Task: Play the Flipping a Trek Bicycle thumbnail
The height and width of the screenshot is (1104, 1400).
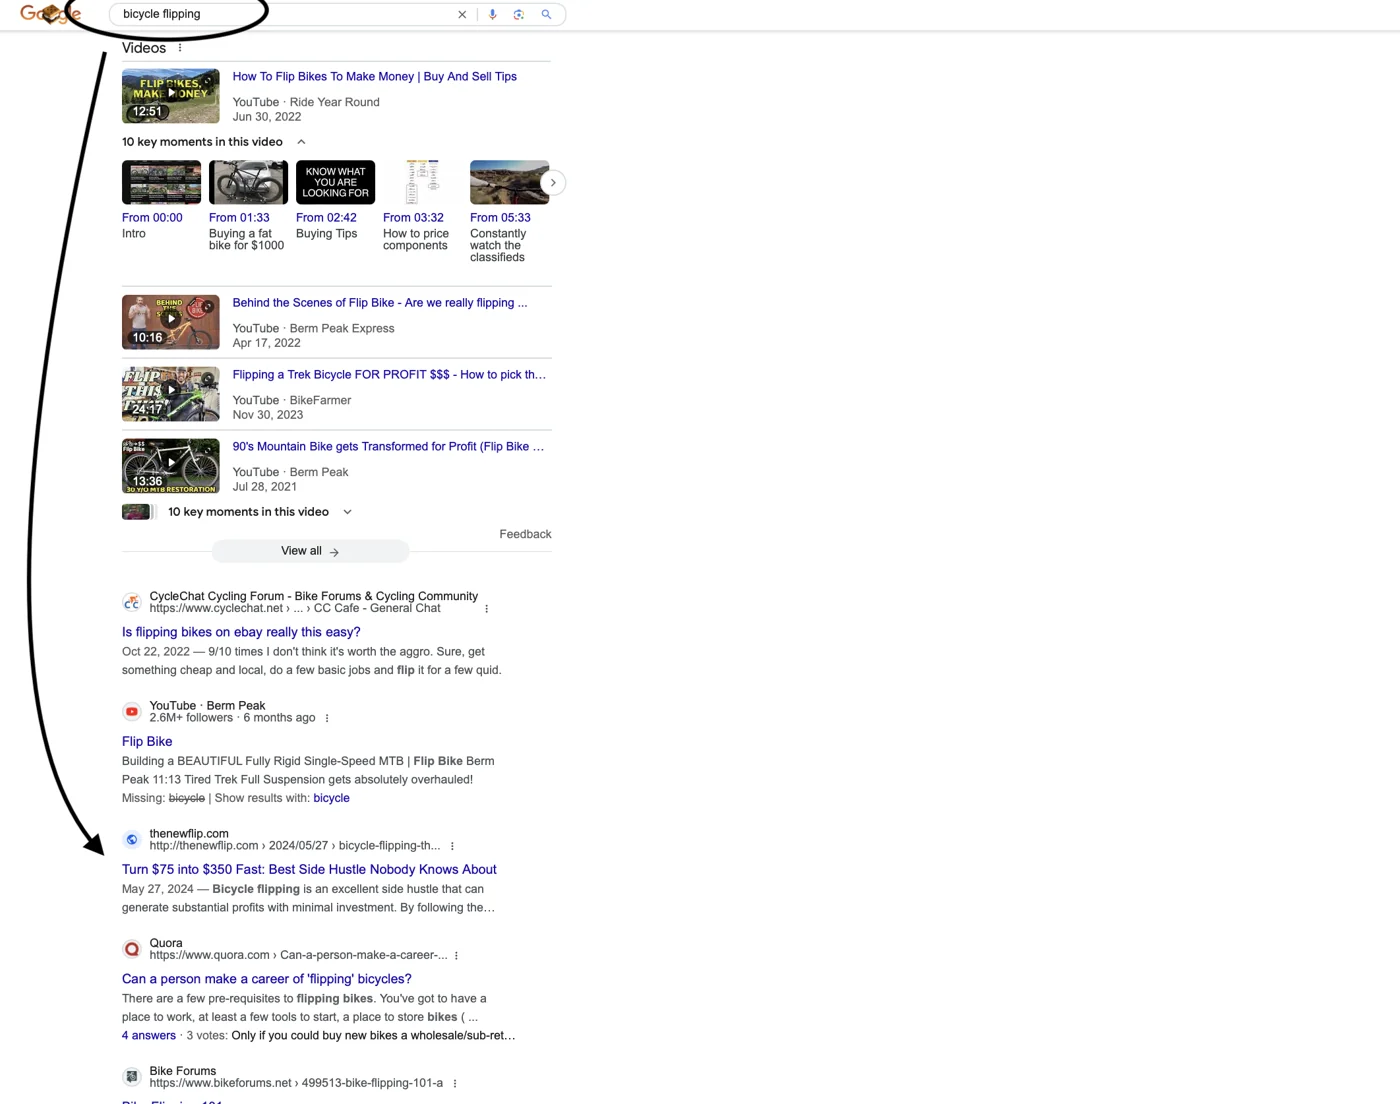Action: [x=171, y=394]
